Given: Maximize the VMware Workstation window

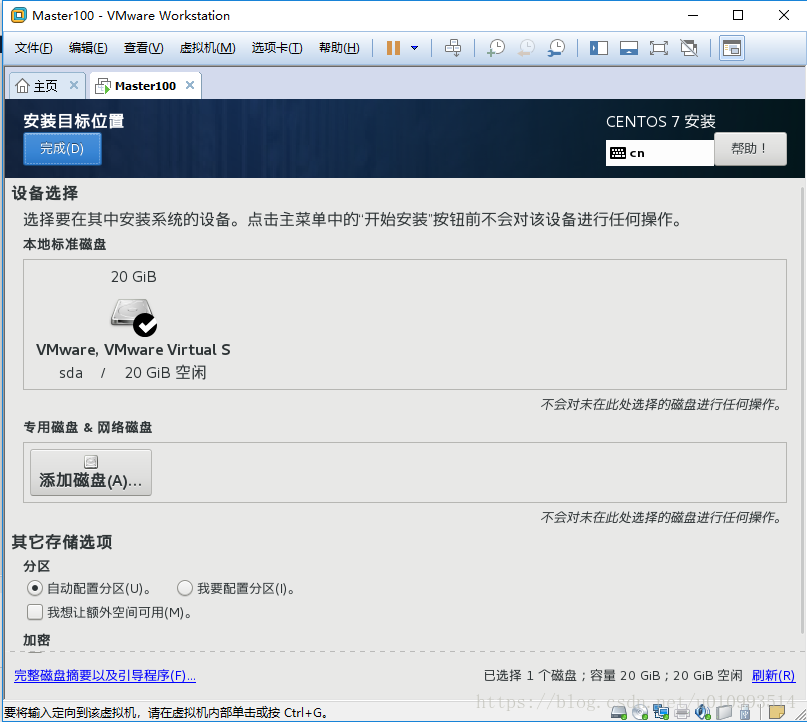Looking at the screenshot, I should (x=738, y=15).
